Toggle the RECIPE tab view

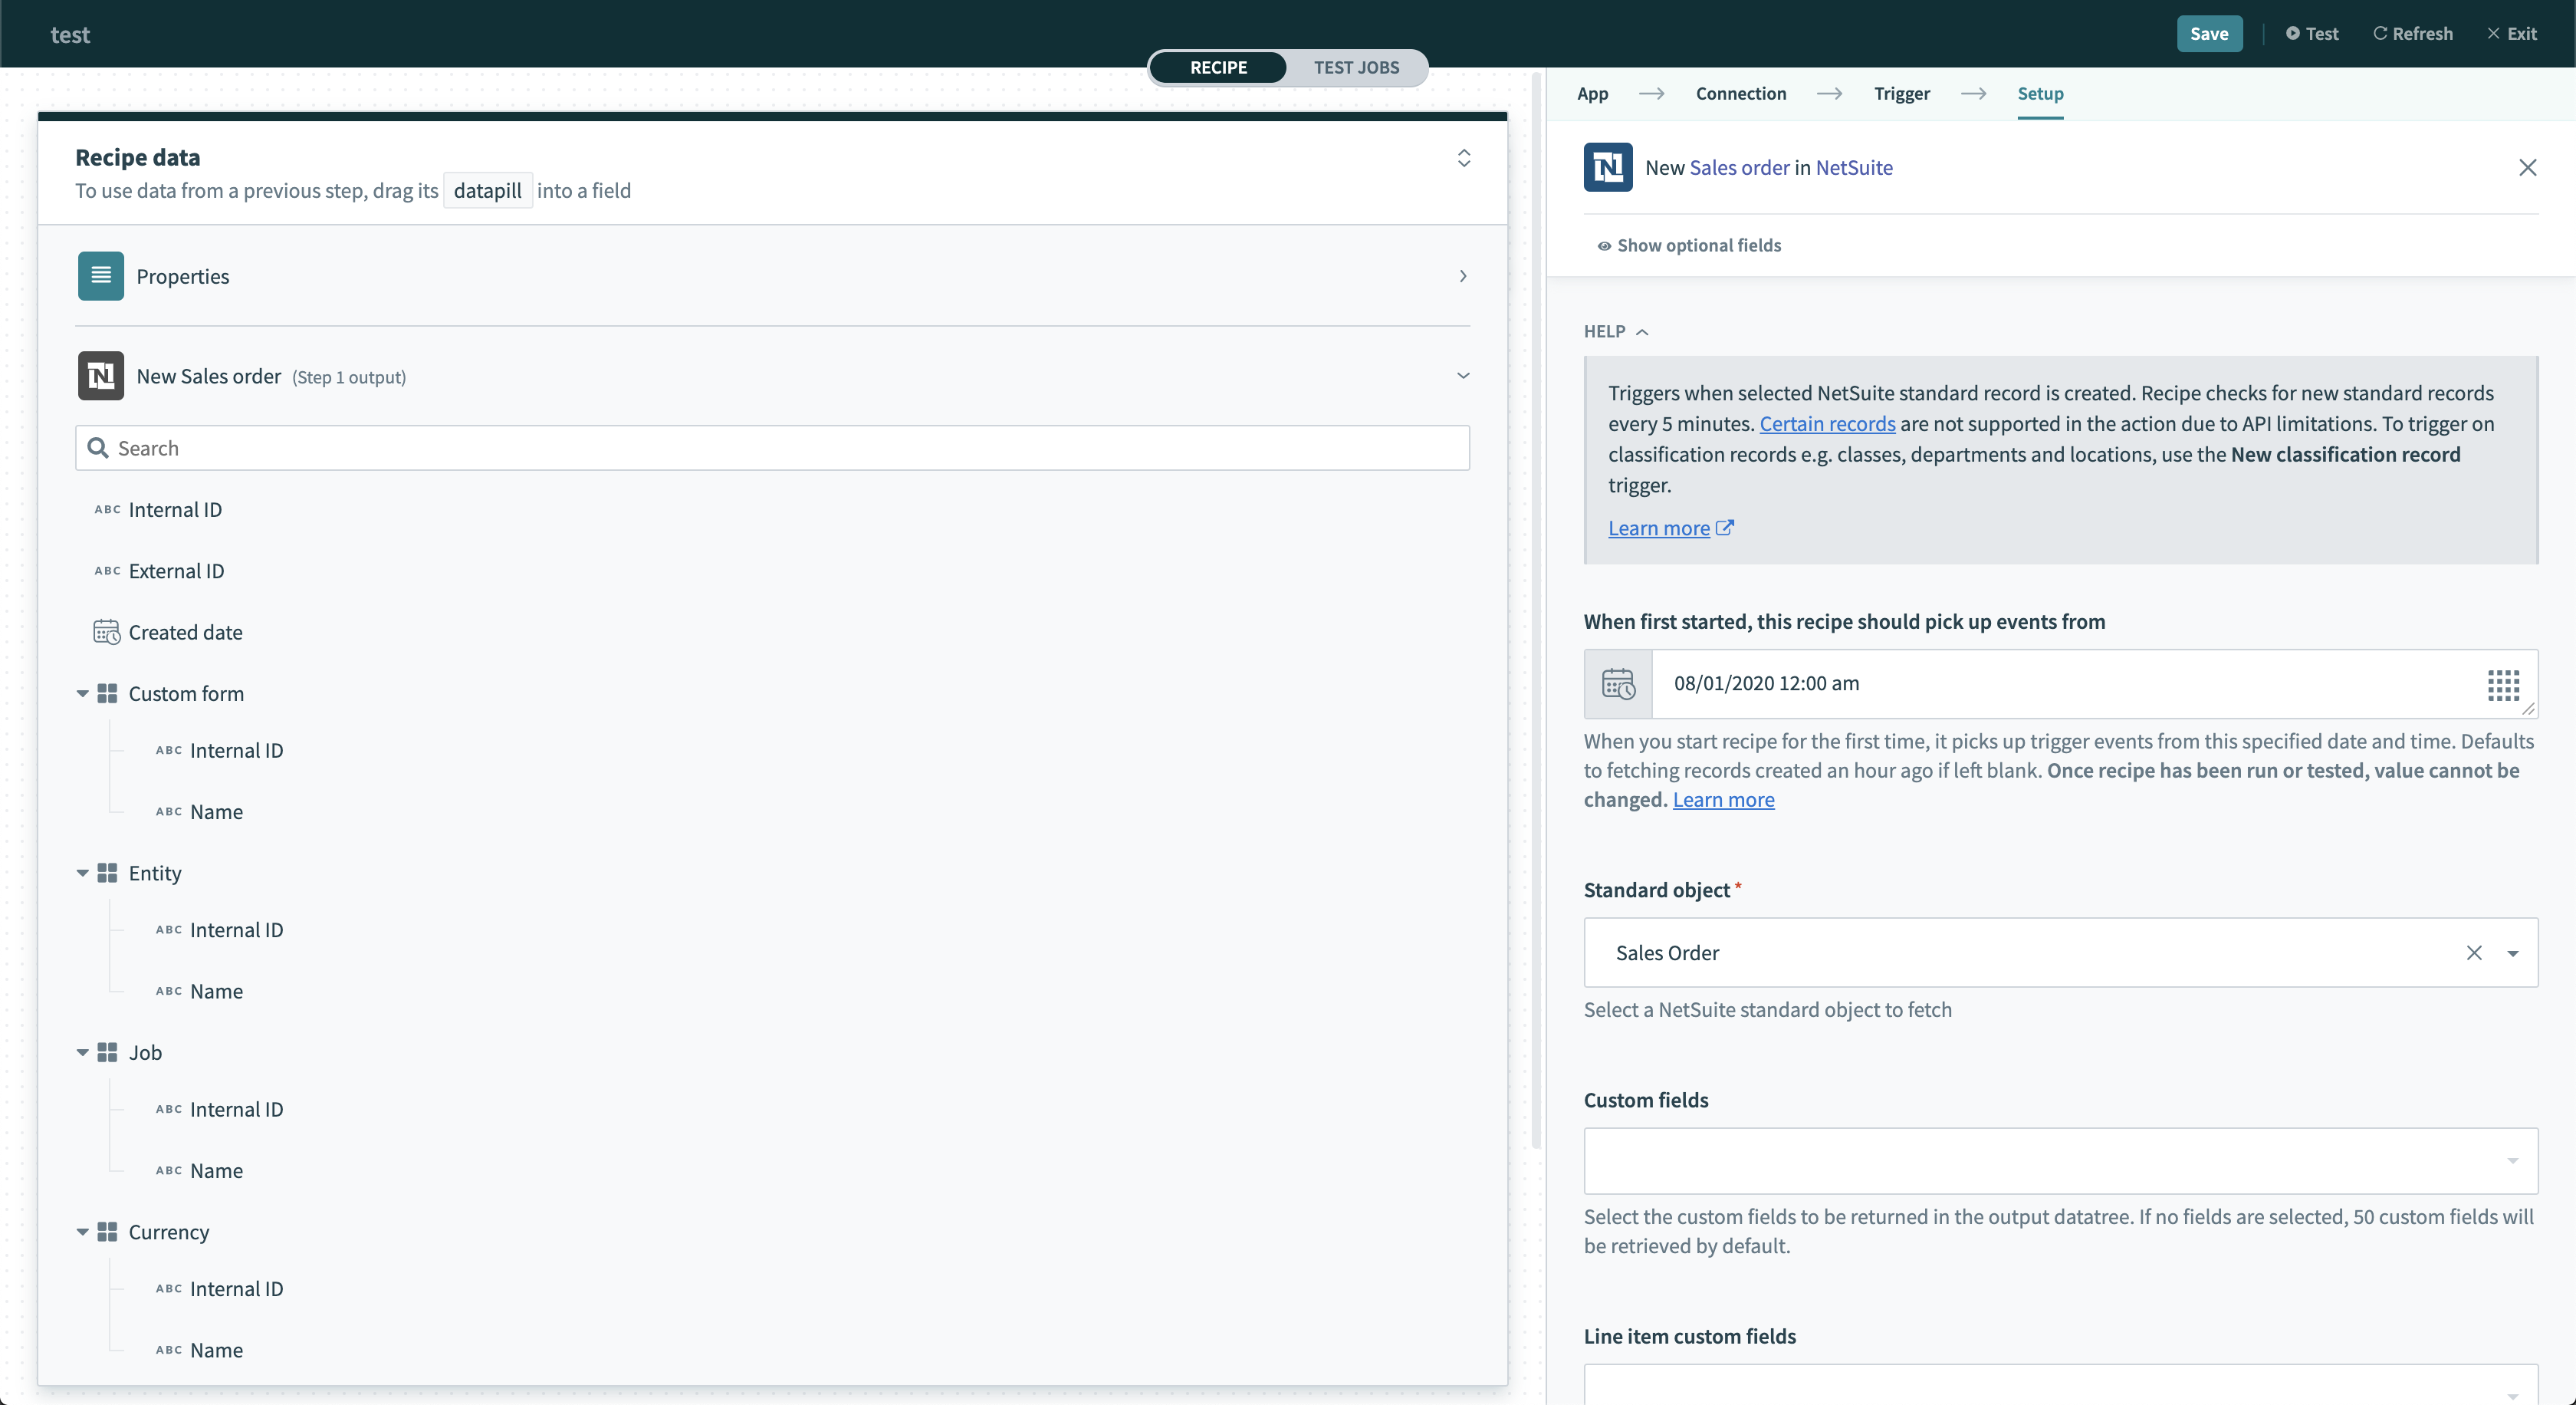[x=1219, y=66]
